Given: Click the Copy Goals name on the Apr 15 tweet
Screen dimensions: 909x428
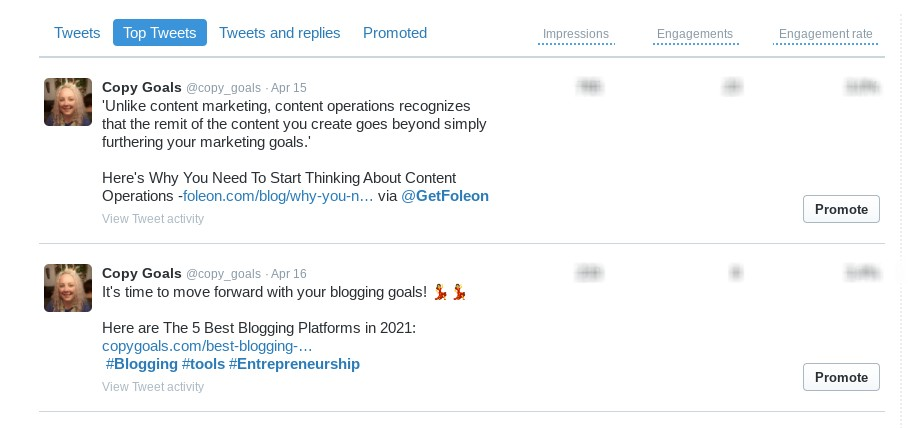Looking at the screenshot, I should 140,87.
